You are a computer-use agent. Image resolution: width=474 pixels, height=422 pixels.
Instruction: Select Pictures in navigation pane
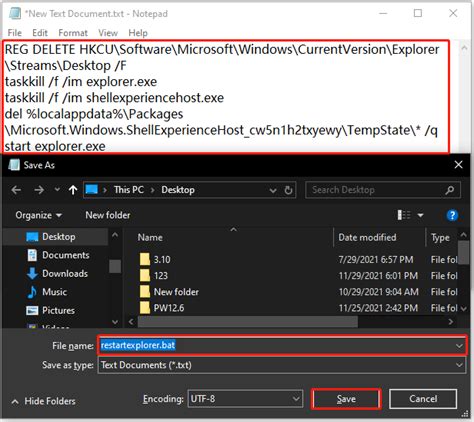pos(58,310)
